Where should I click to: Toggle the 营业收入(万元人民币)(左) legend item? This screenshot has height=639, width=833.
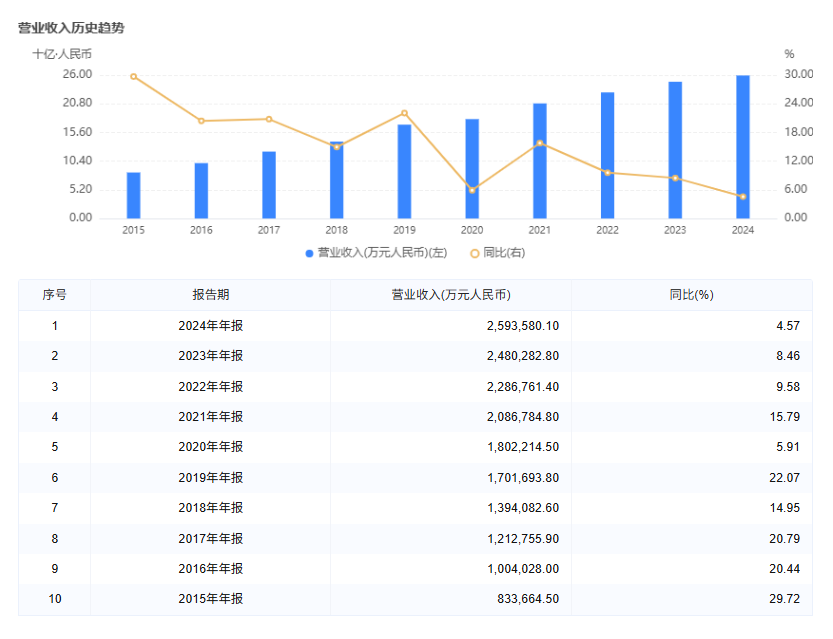point(377,253)
